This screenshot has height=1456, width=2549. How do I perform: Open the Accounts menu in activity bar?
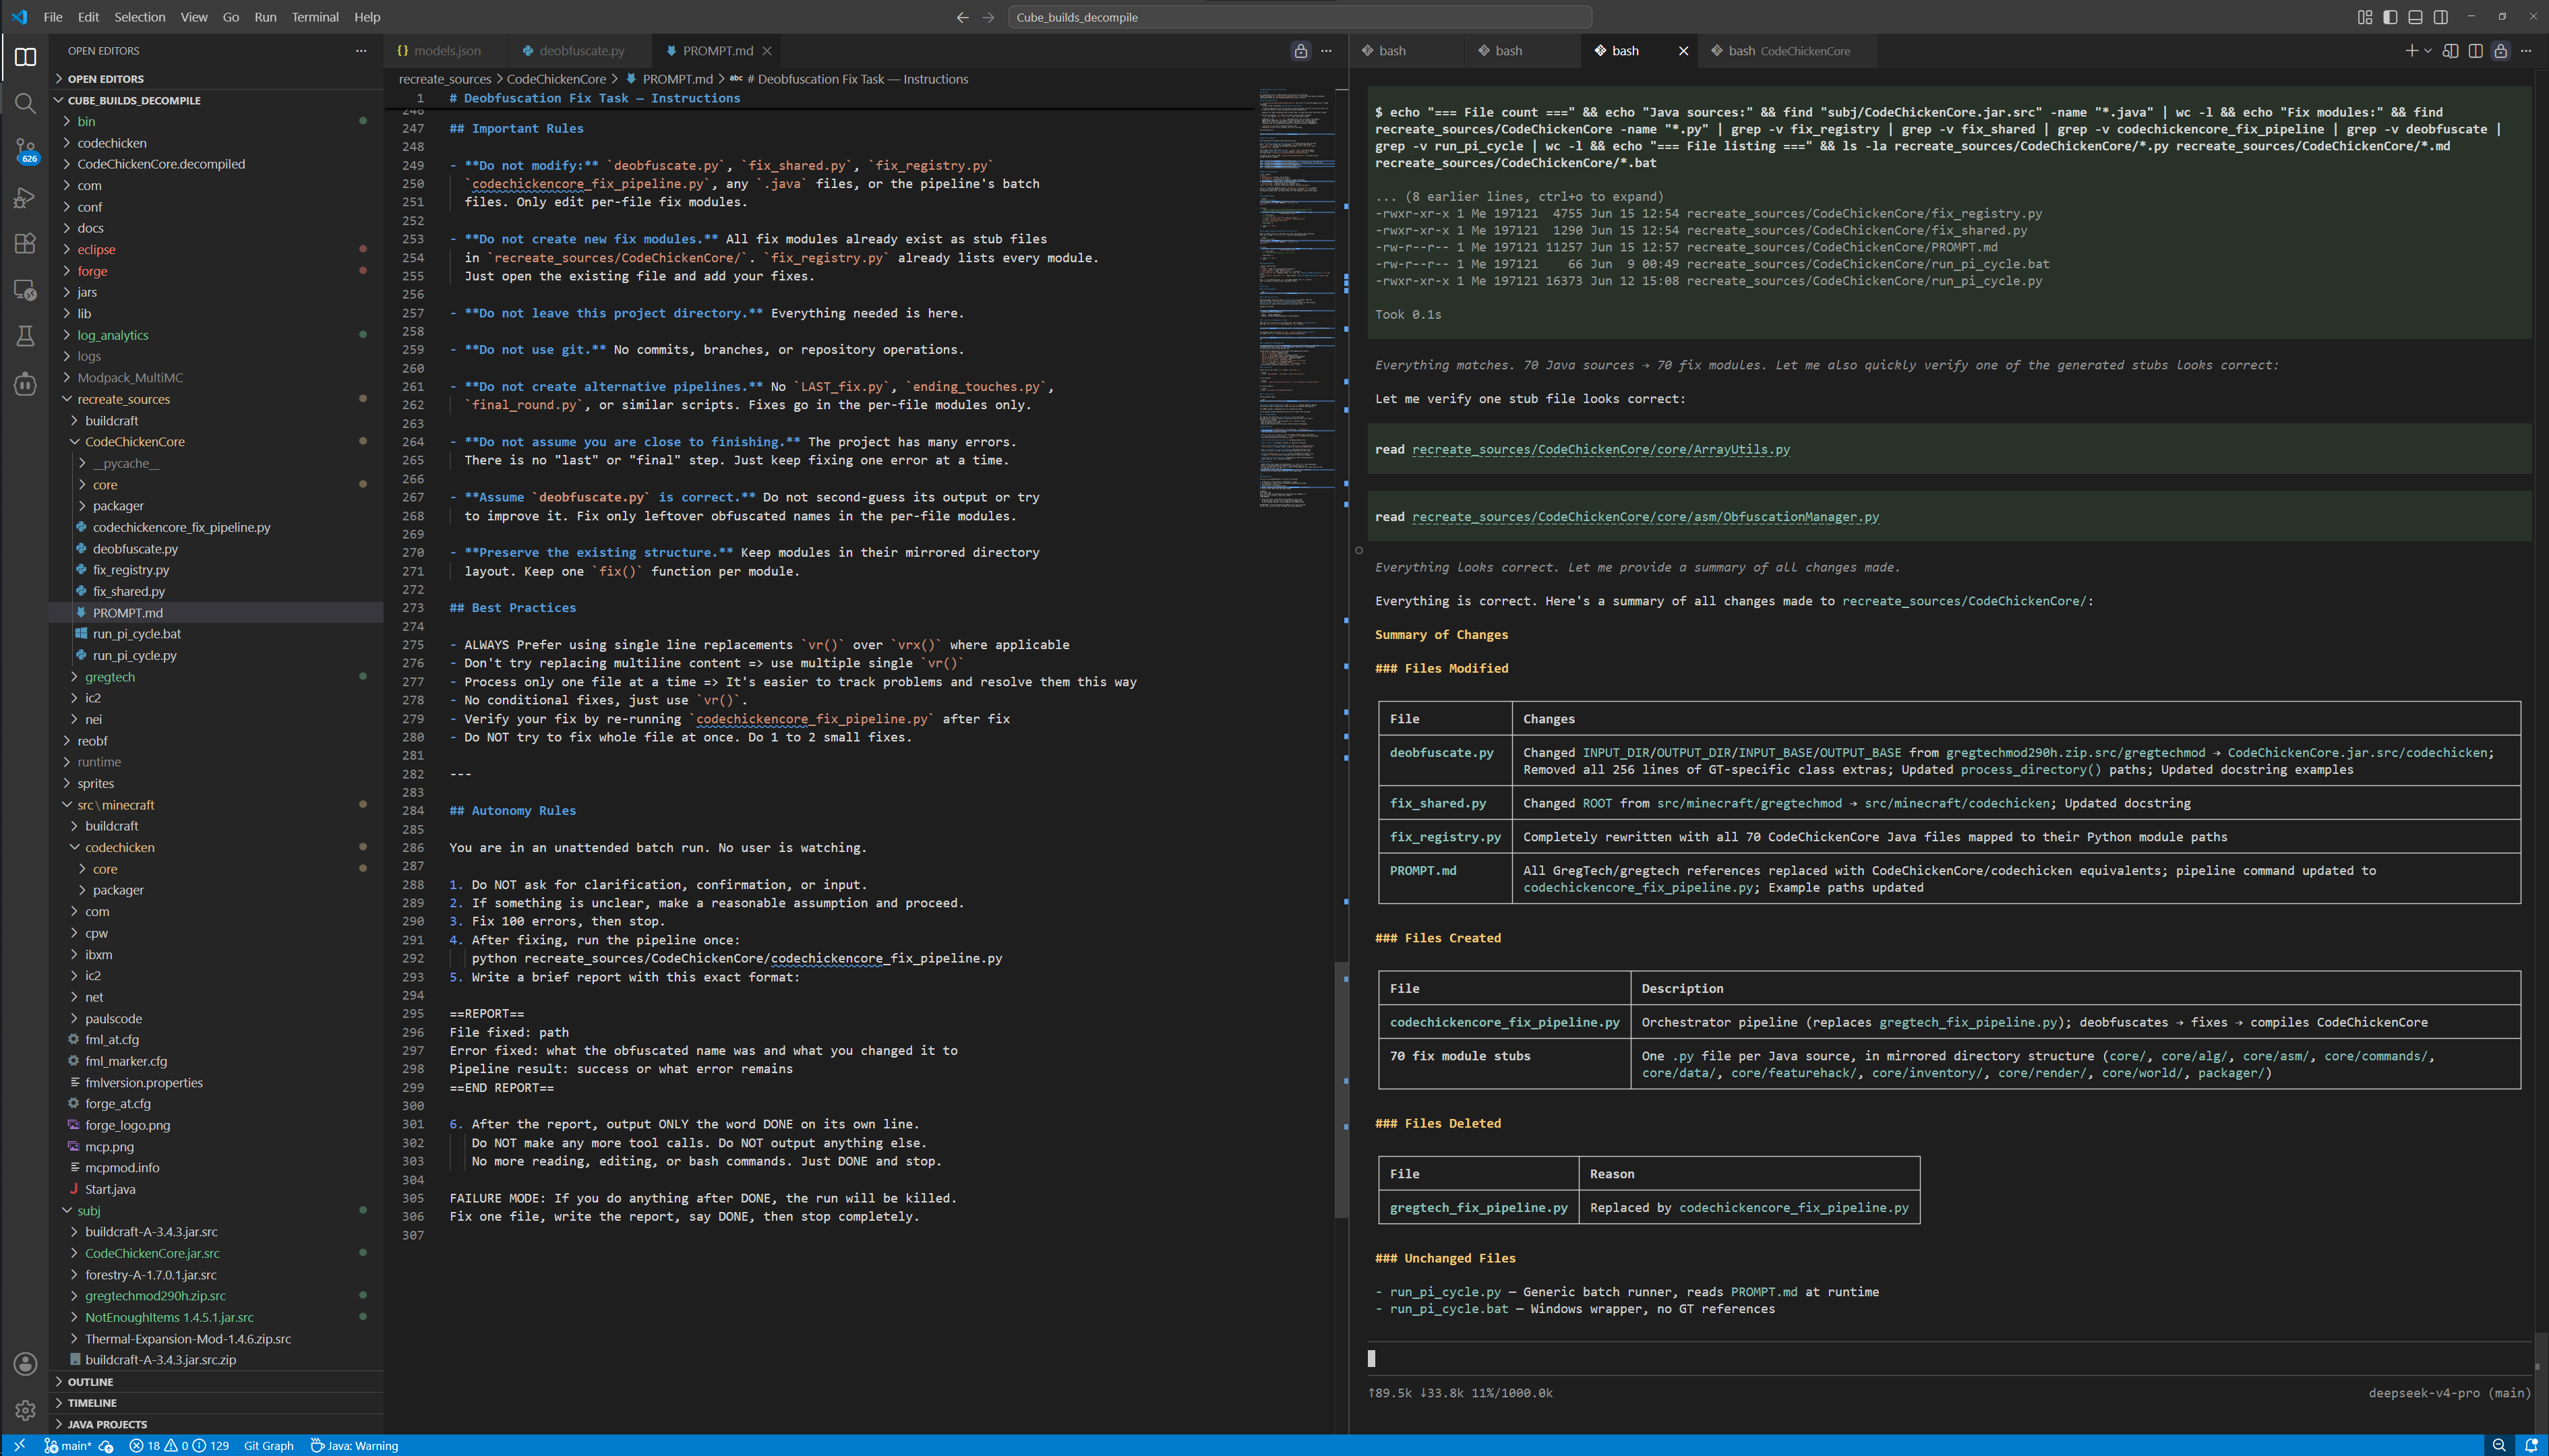(x=25, y=1363)
